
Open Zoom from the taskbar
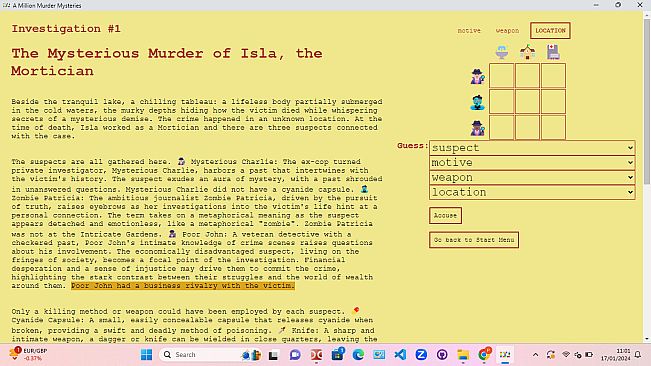coord(421,355)
